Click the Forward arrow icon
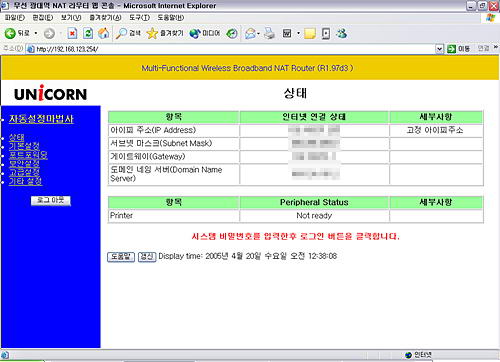The height and width of the screenshot is (362, 500). 49,33
